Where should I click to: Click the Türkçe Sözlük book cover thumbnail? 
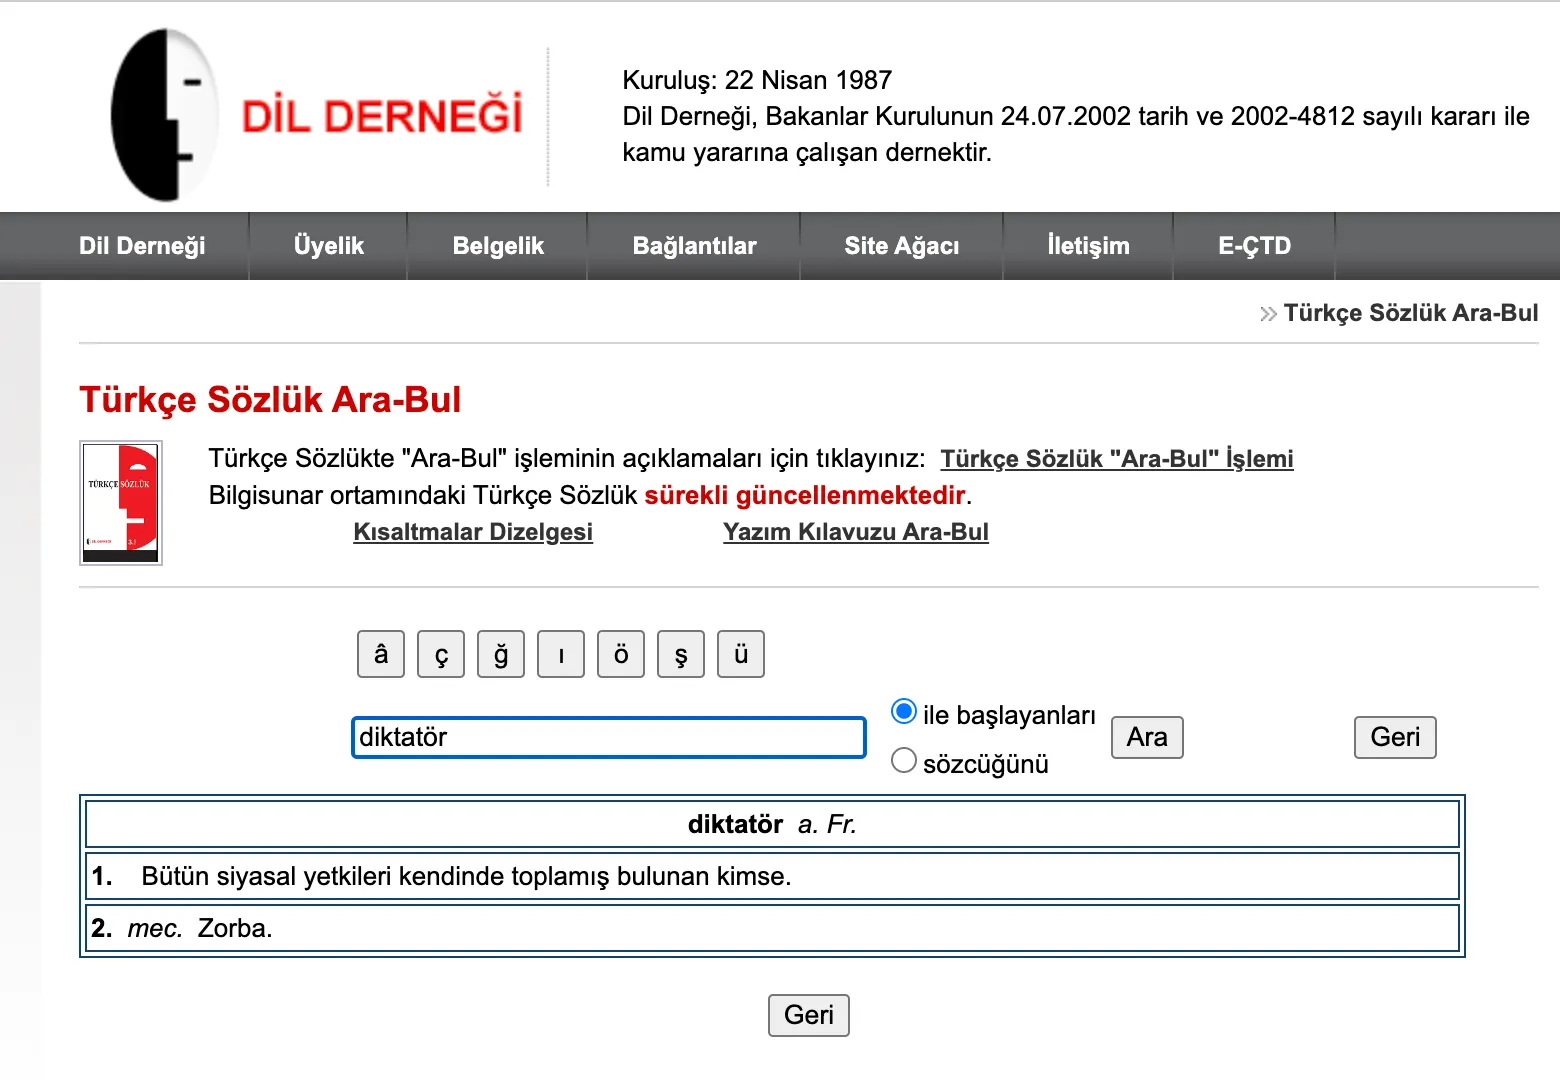[x=121, y=503]
